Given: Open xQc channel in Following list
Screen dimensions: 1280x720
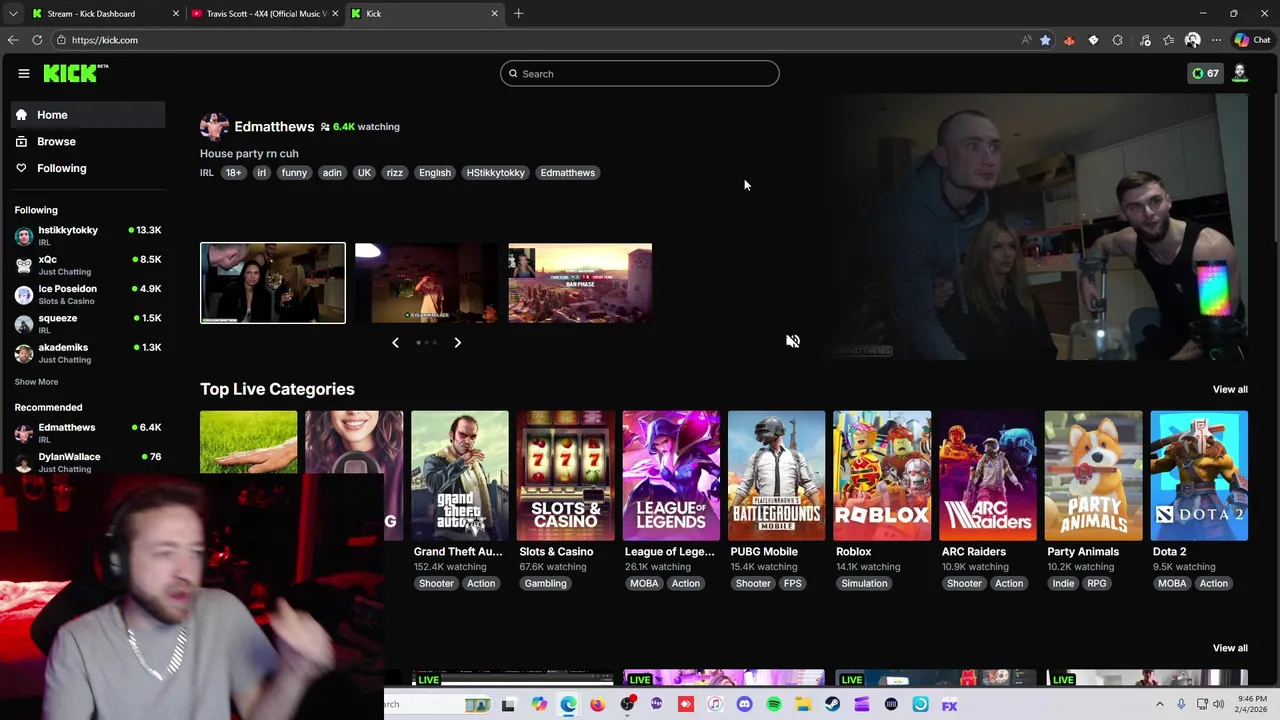Looking at the screenshot, I should tap(88, 265).
